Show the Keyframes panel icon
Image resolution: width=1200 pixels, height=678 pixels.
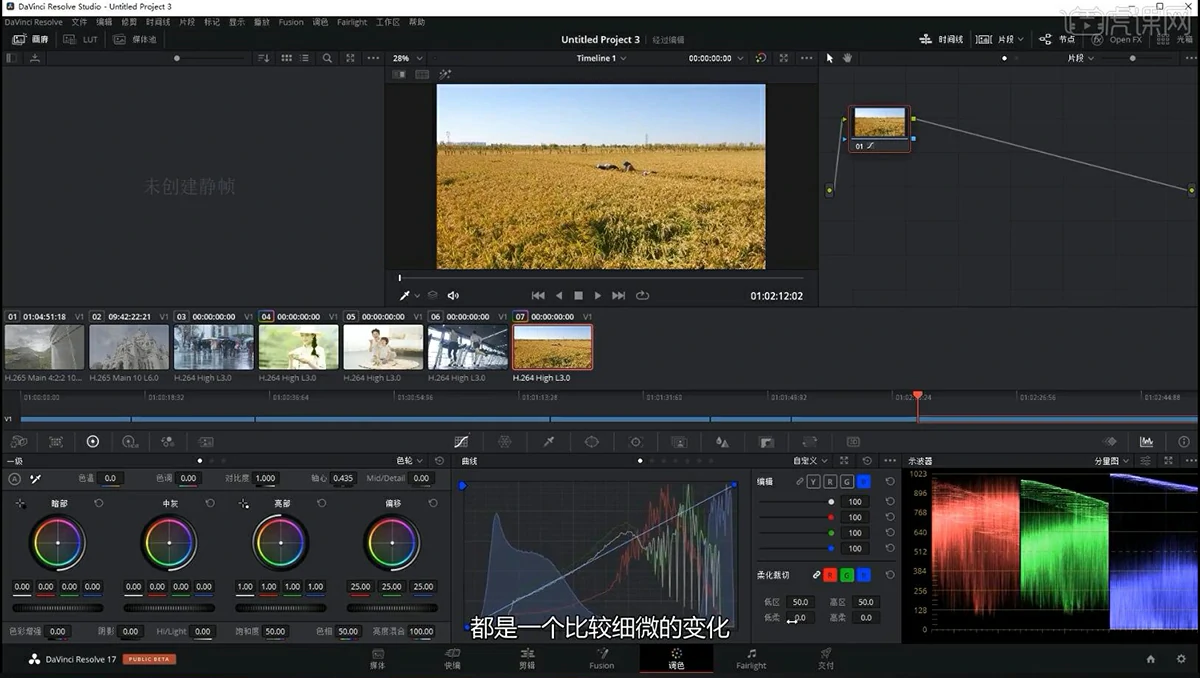coord(1109,441)
